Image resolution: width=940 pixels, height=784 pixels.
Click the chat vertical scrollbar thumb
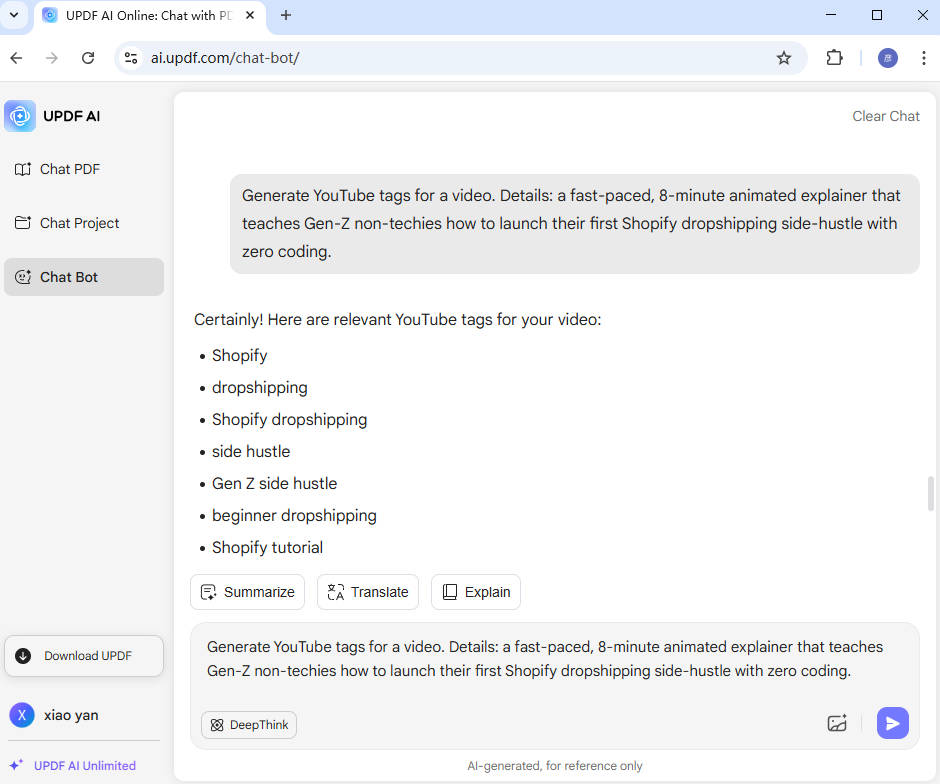pos(930,493)
